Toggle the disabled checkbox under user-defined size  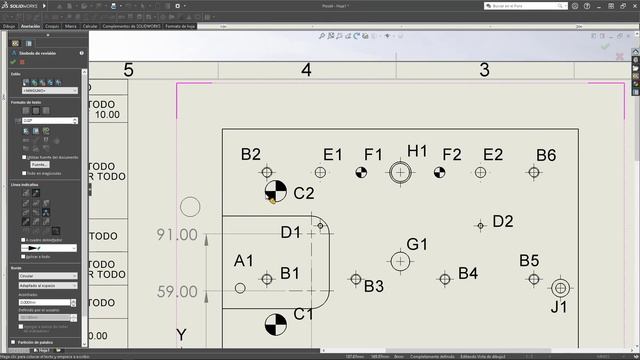click(x=21, y=327)
